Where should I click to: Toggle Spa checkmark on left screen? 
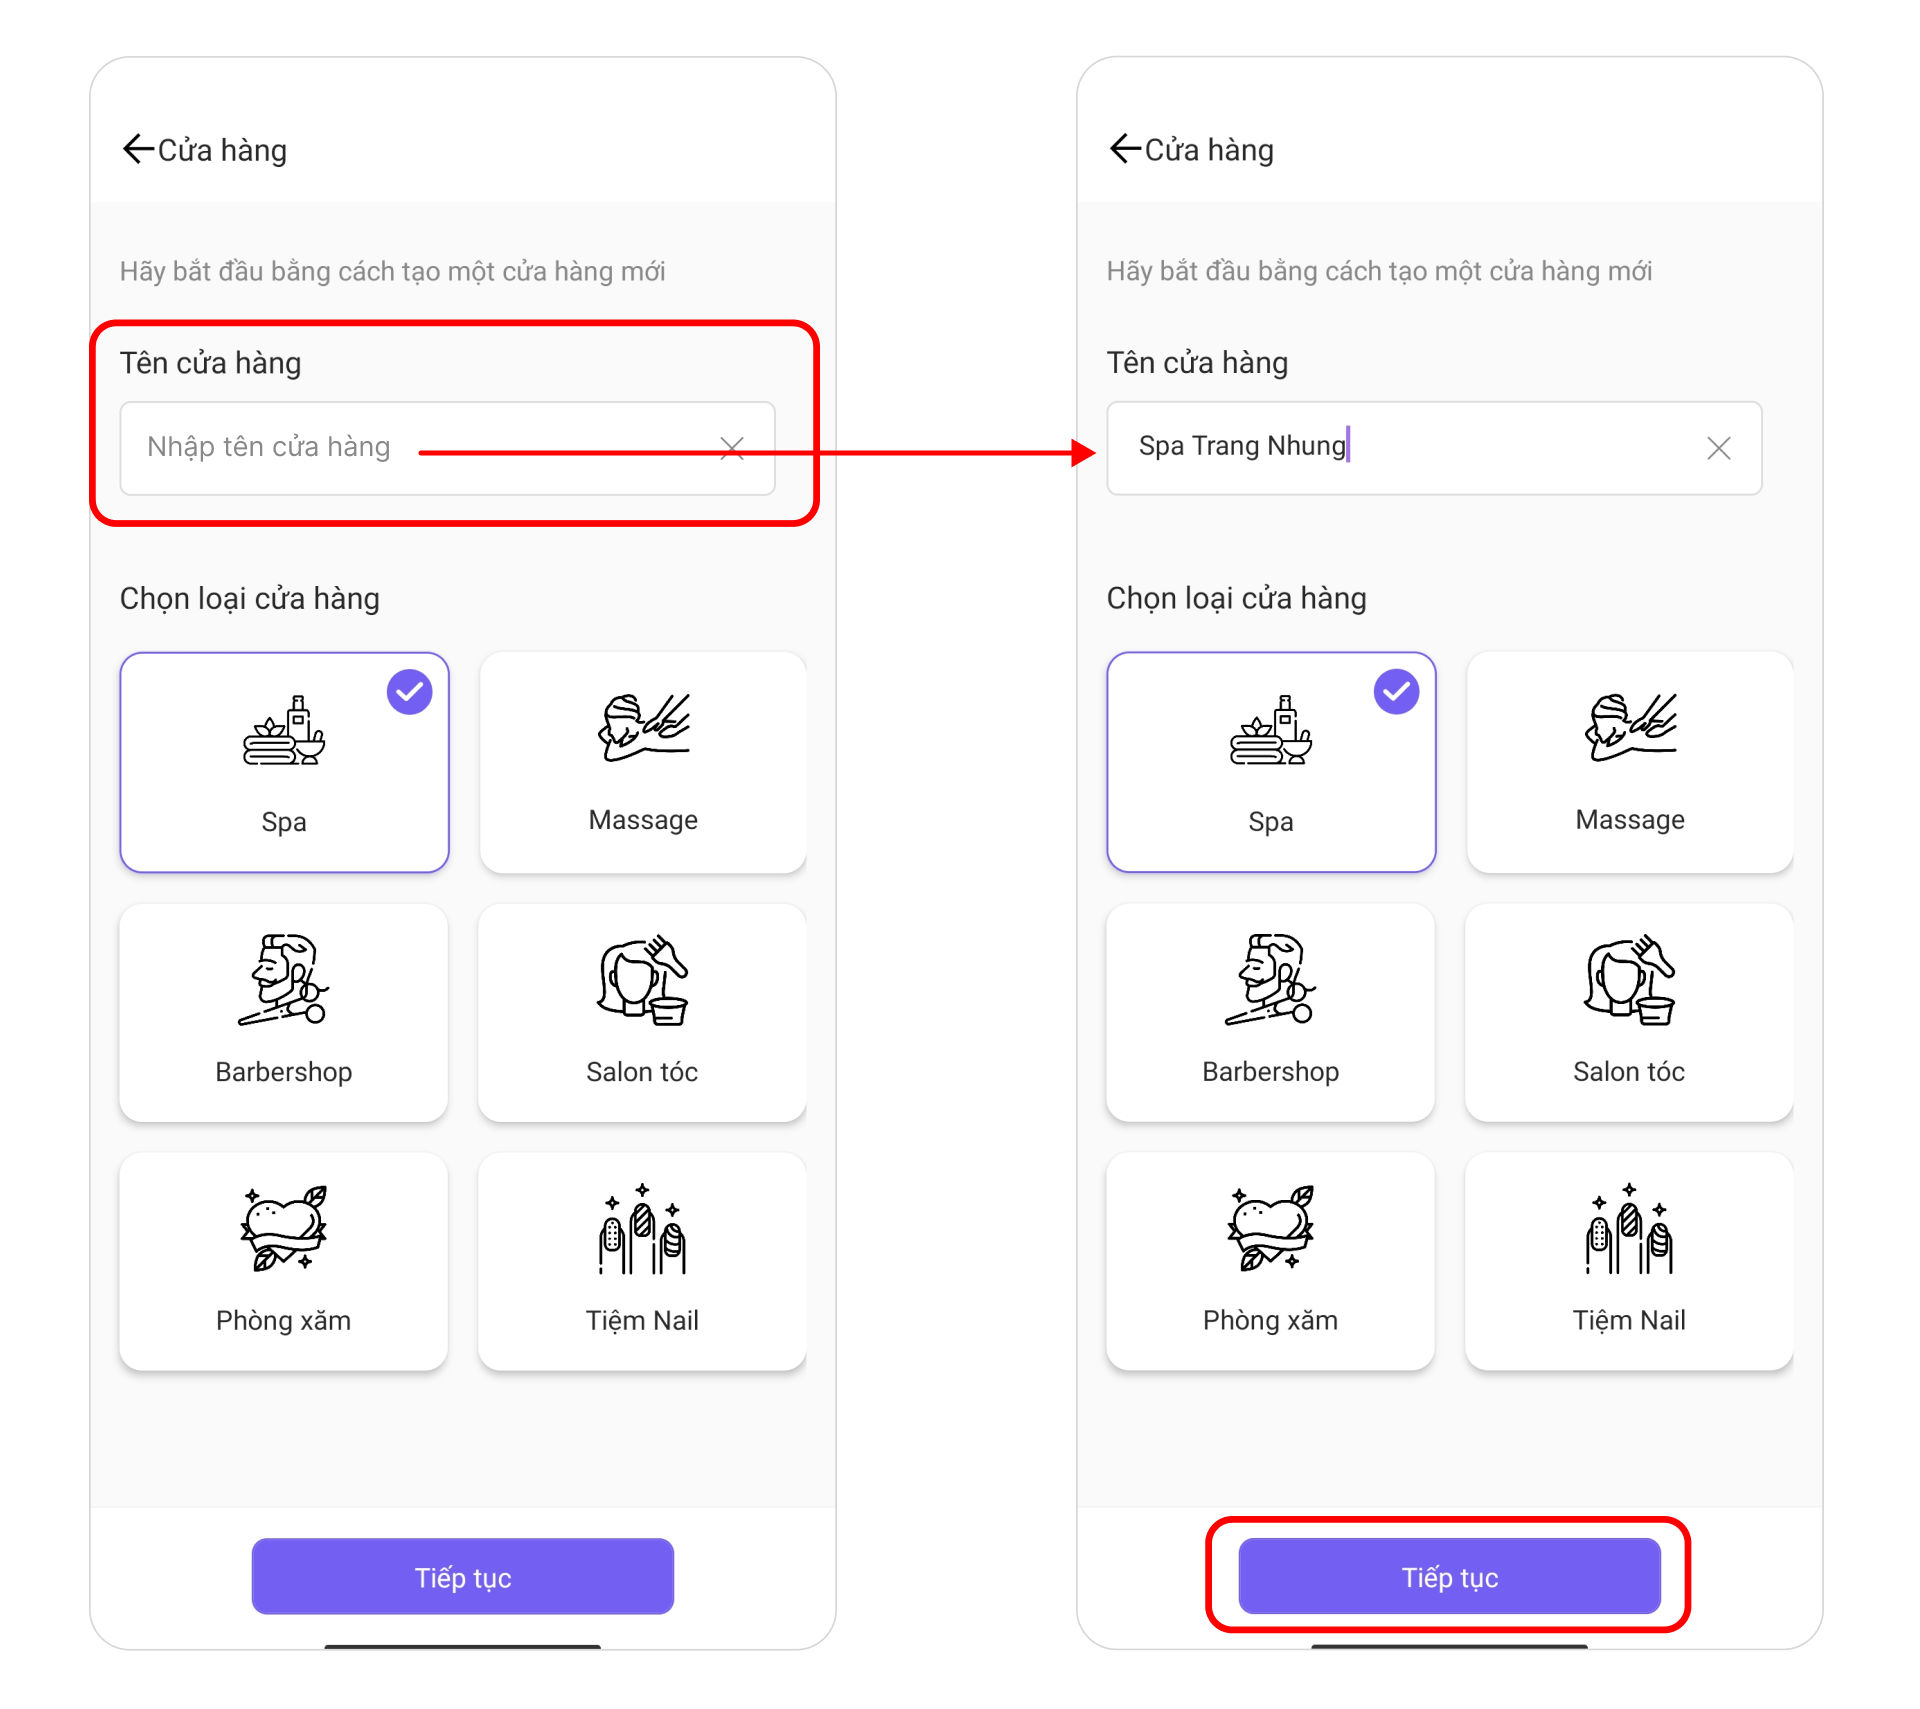pos(409,691)
